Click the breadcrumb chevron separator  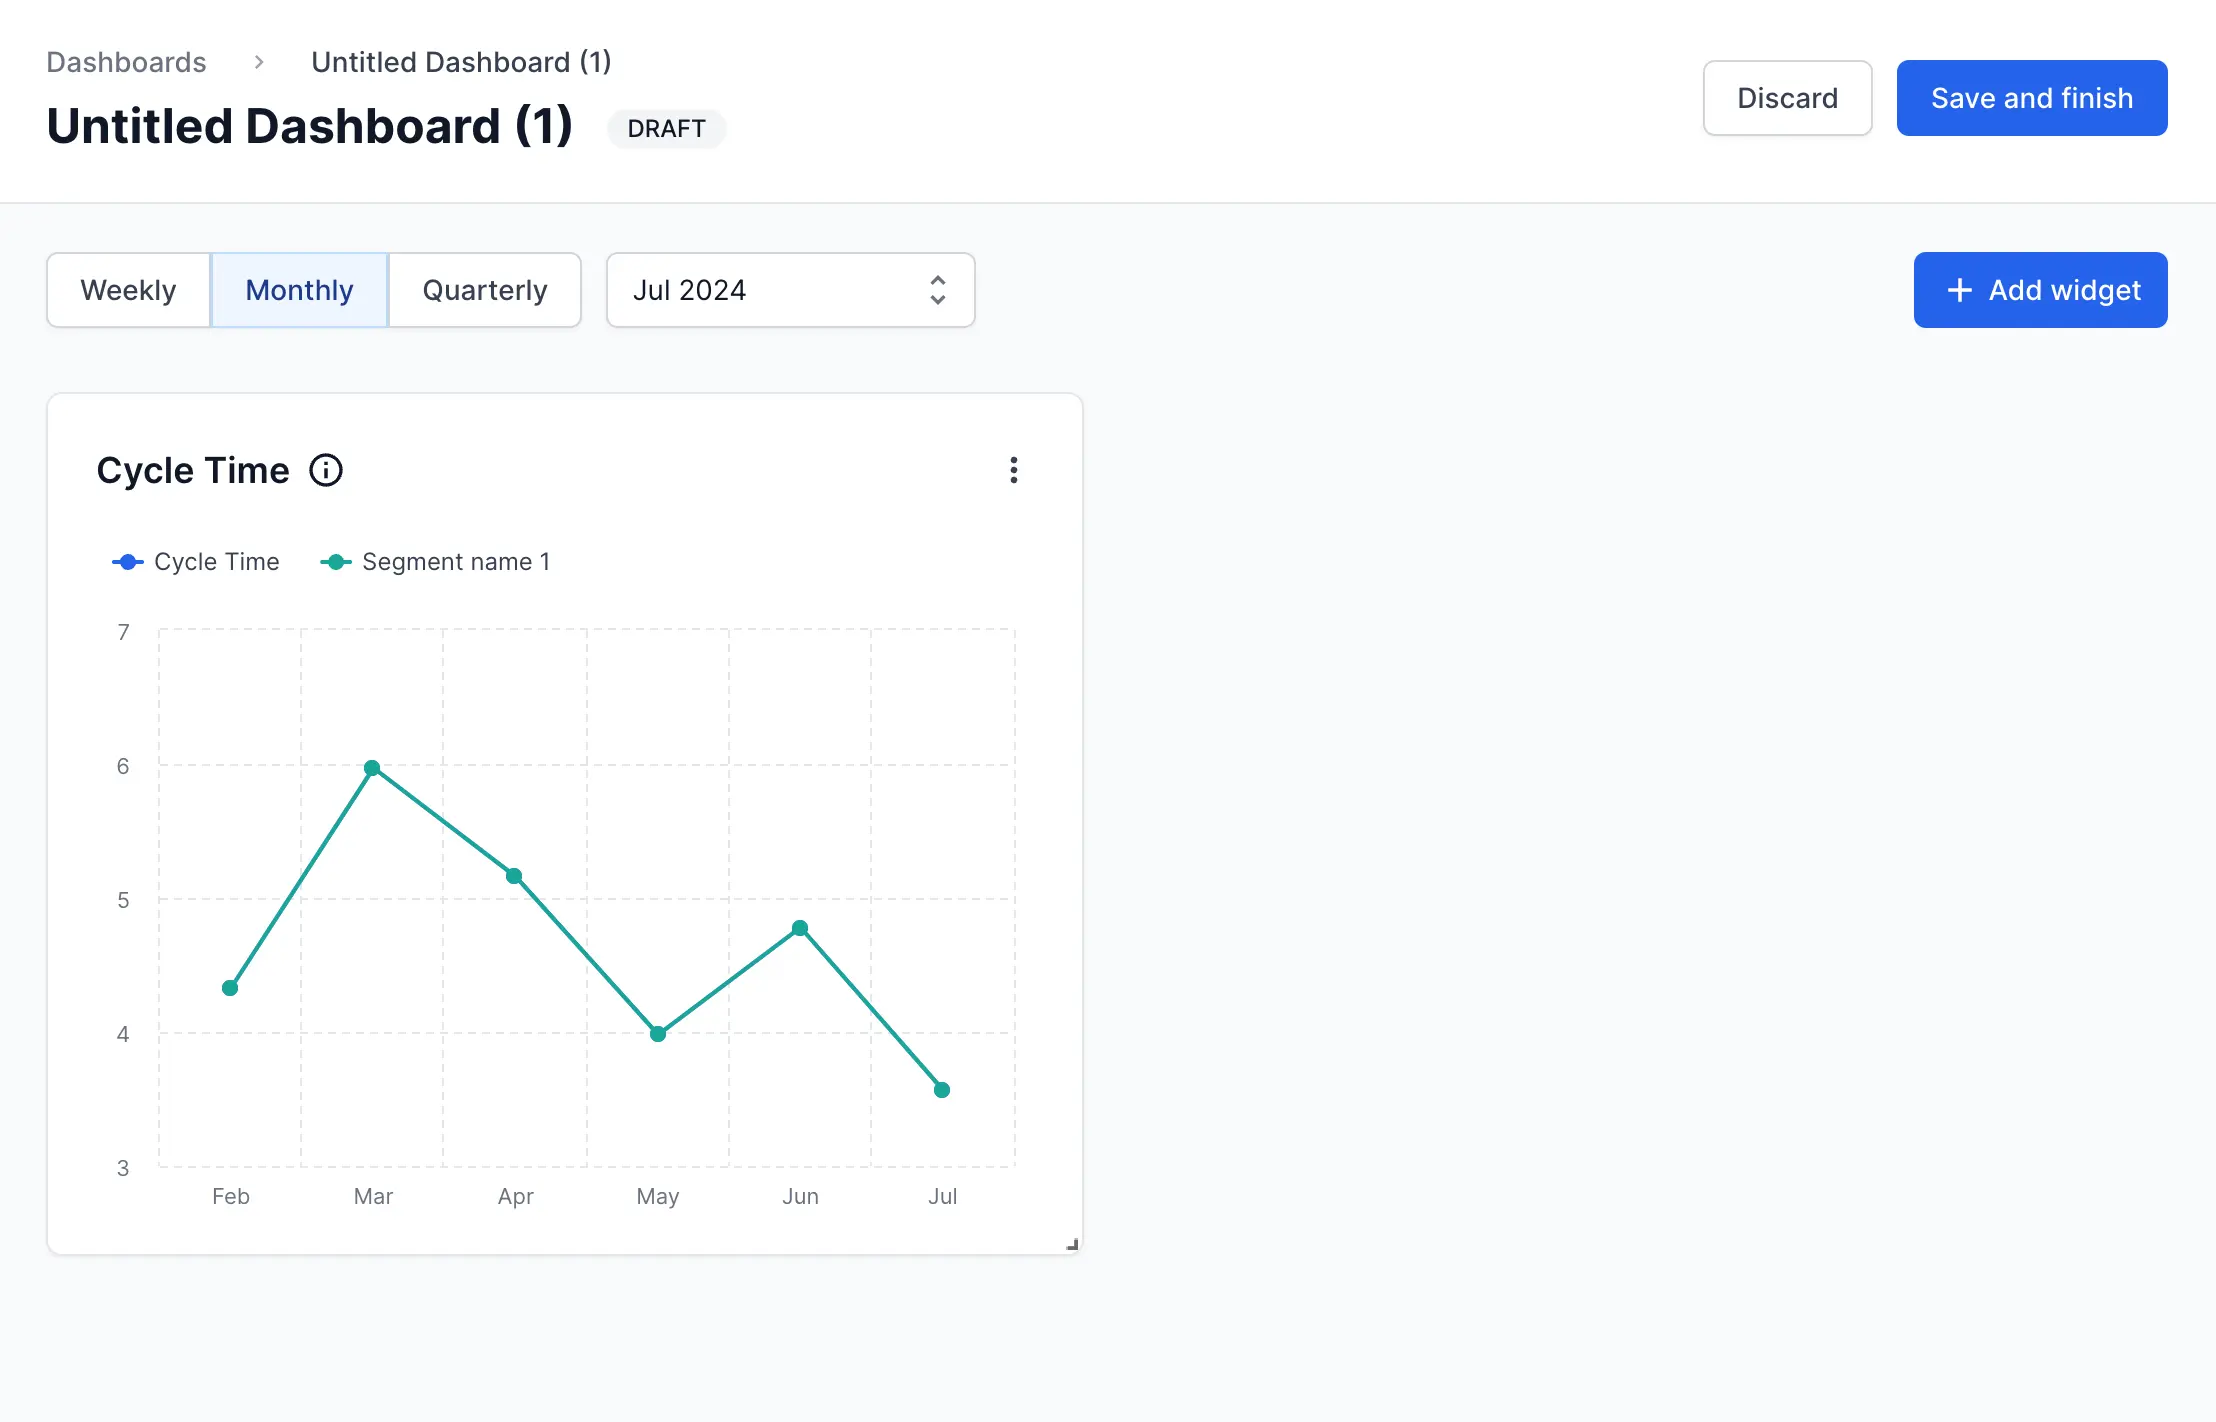pos(259,62)
